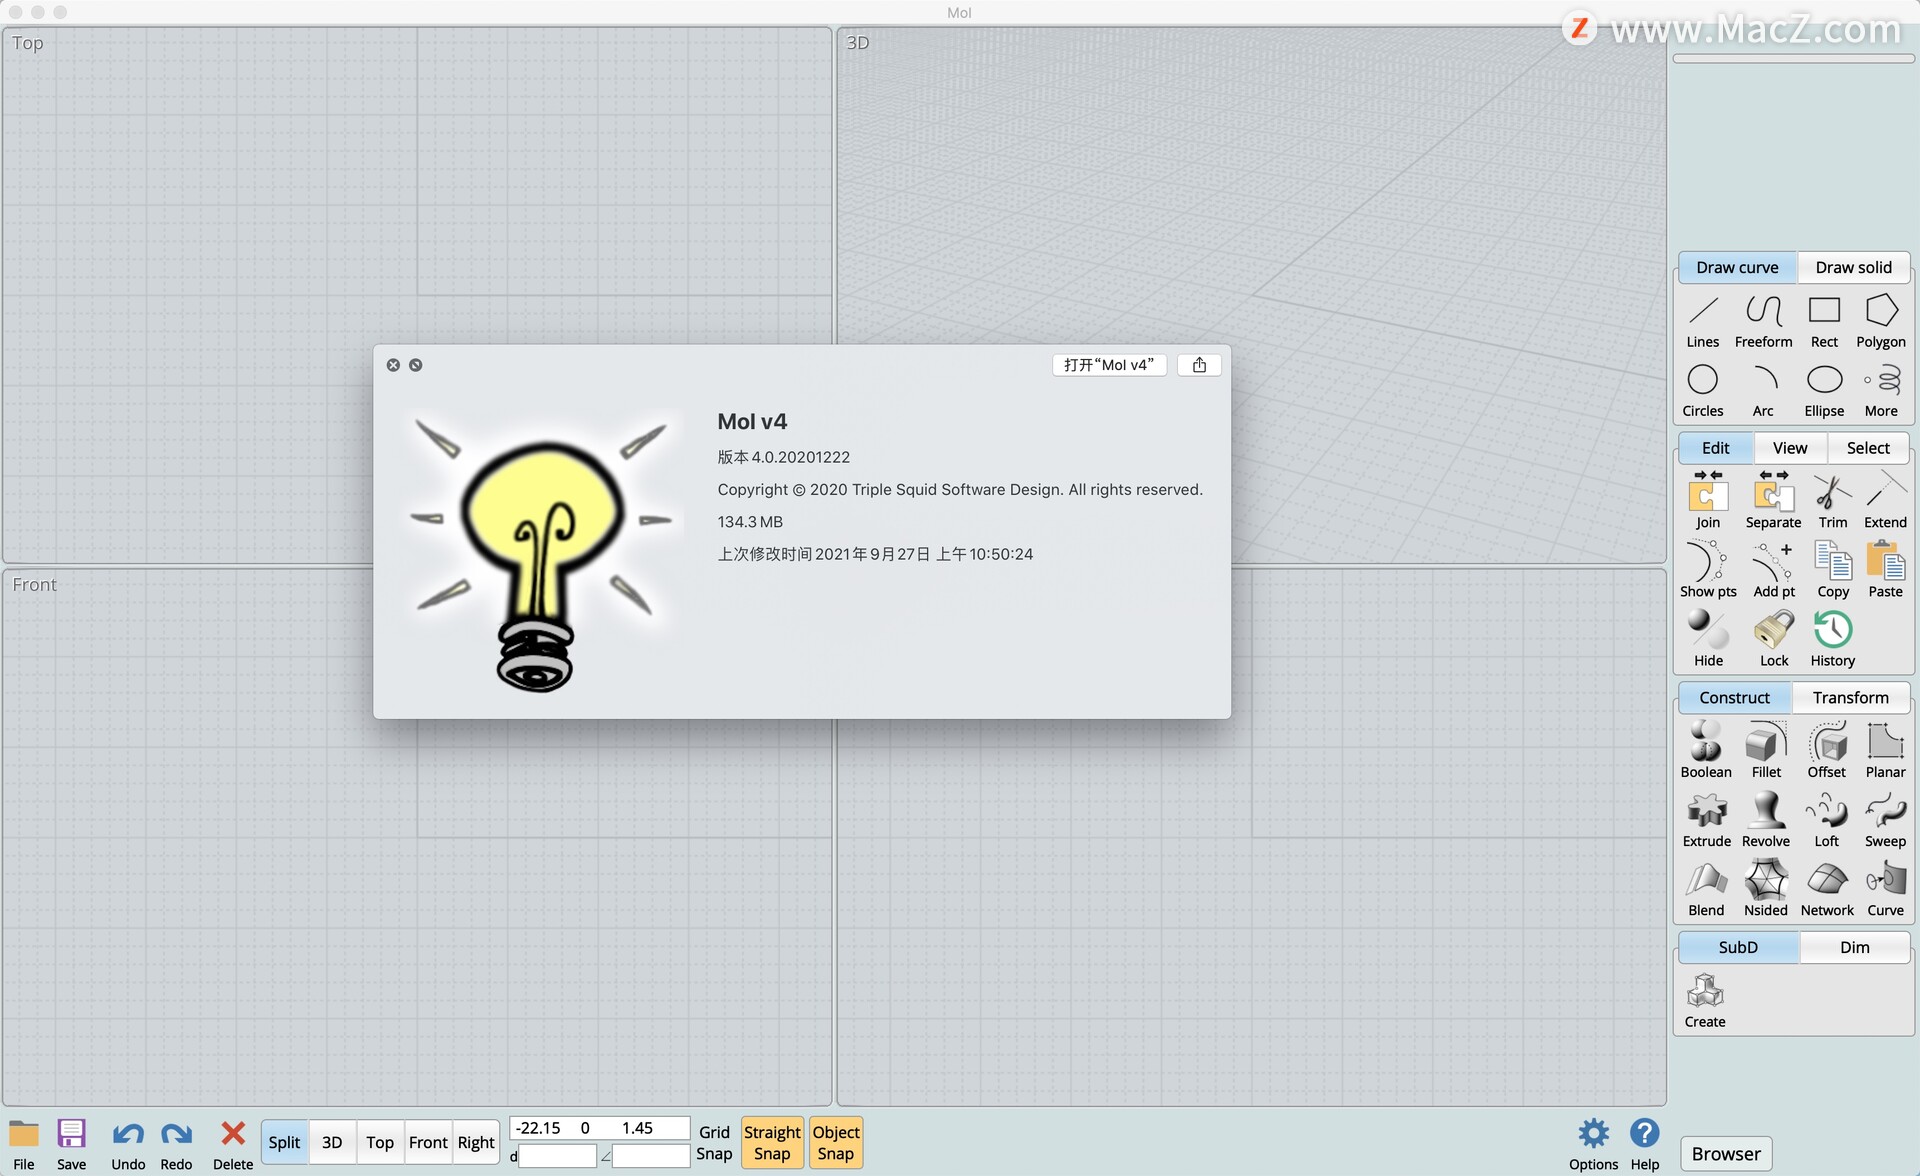Select the Revolve tool
The width and height of the screenshot is (1920, 1176).
1765,818
